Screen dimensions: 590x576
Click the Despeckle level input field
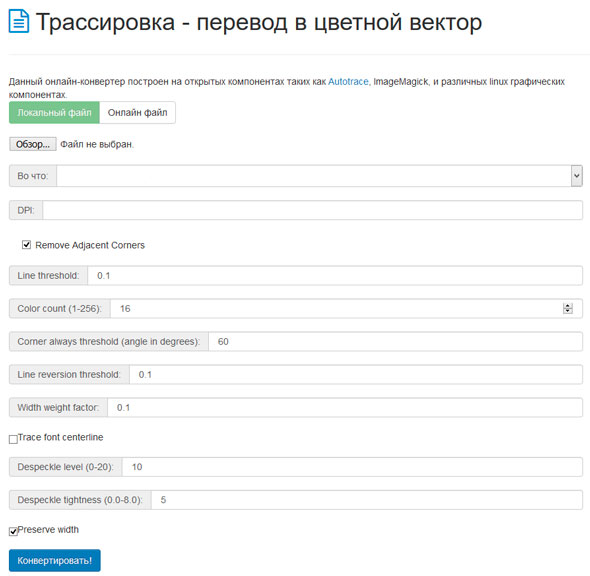point(353,467)
